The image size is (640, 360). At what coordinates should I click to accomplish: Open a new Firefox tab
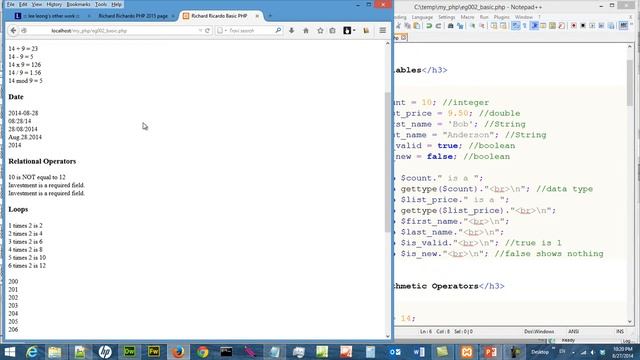click(270, 16)
